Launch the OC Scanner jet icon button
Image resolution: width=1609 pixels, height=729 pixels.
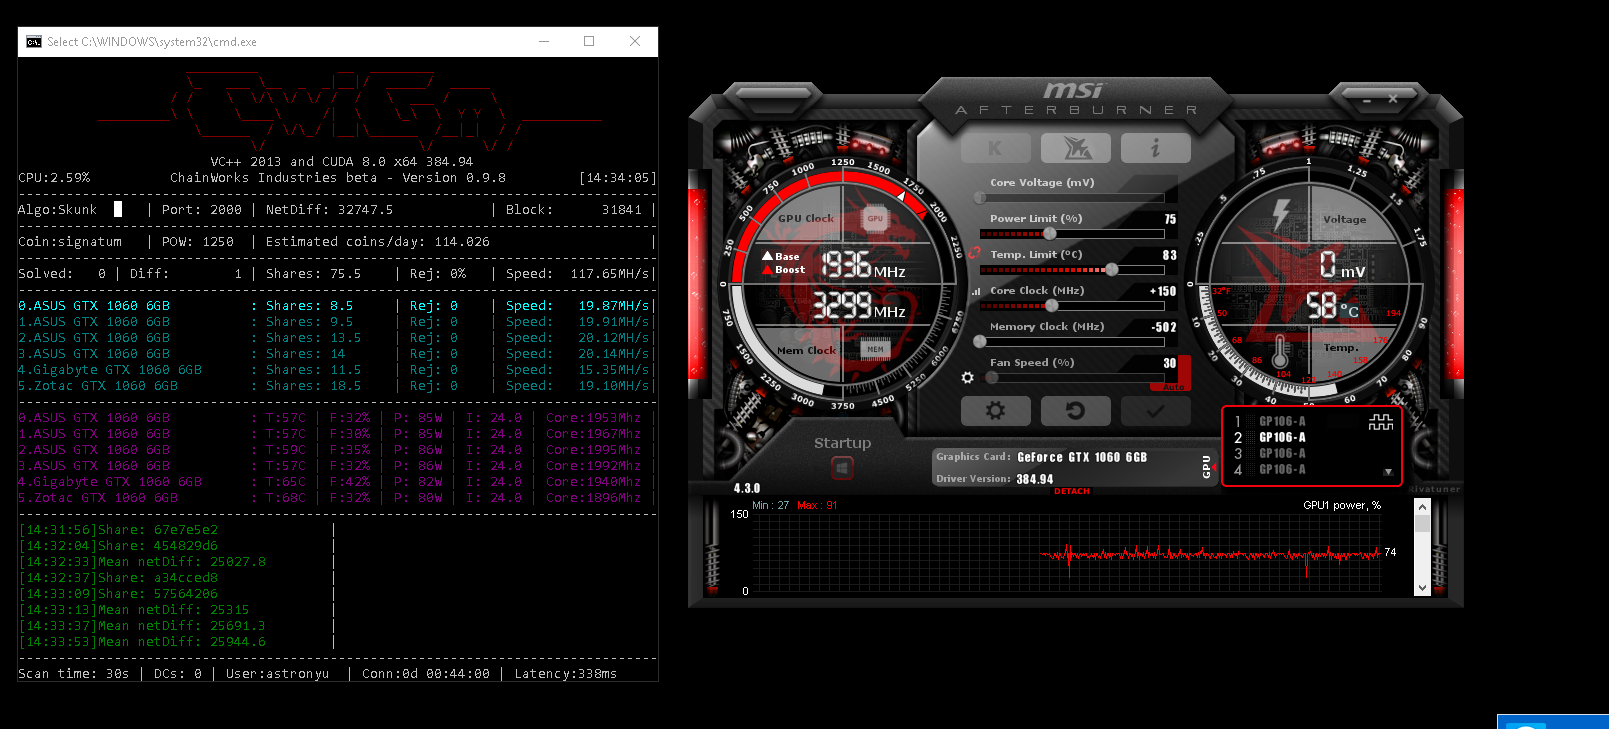pyautogui.click(x=1076, y=148)
